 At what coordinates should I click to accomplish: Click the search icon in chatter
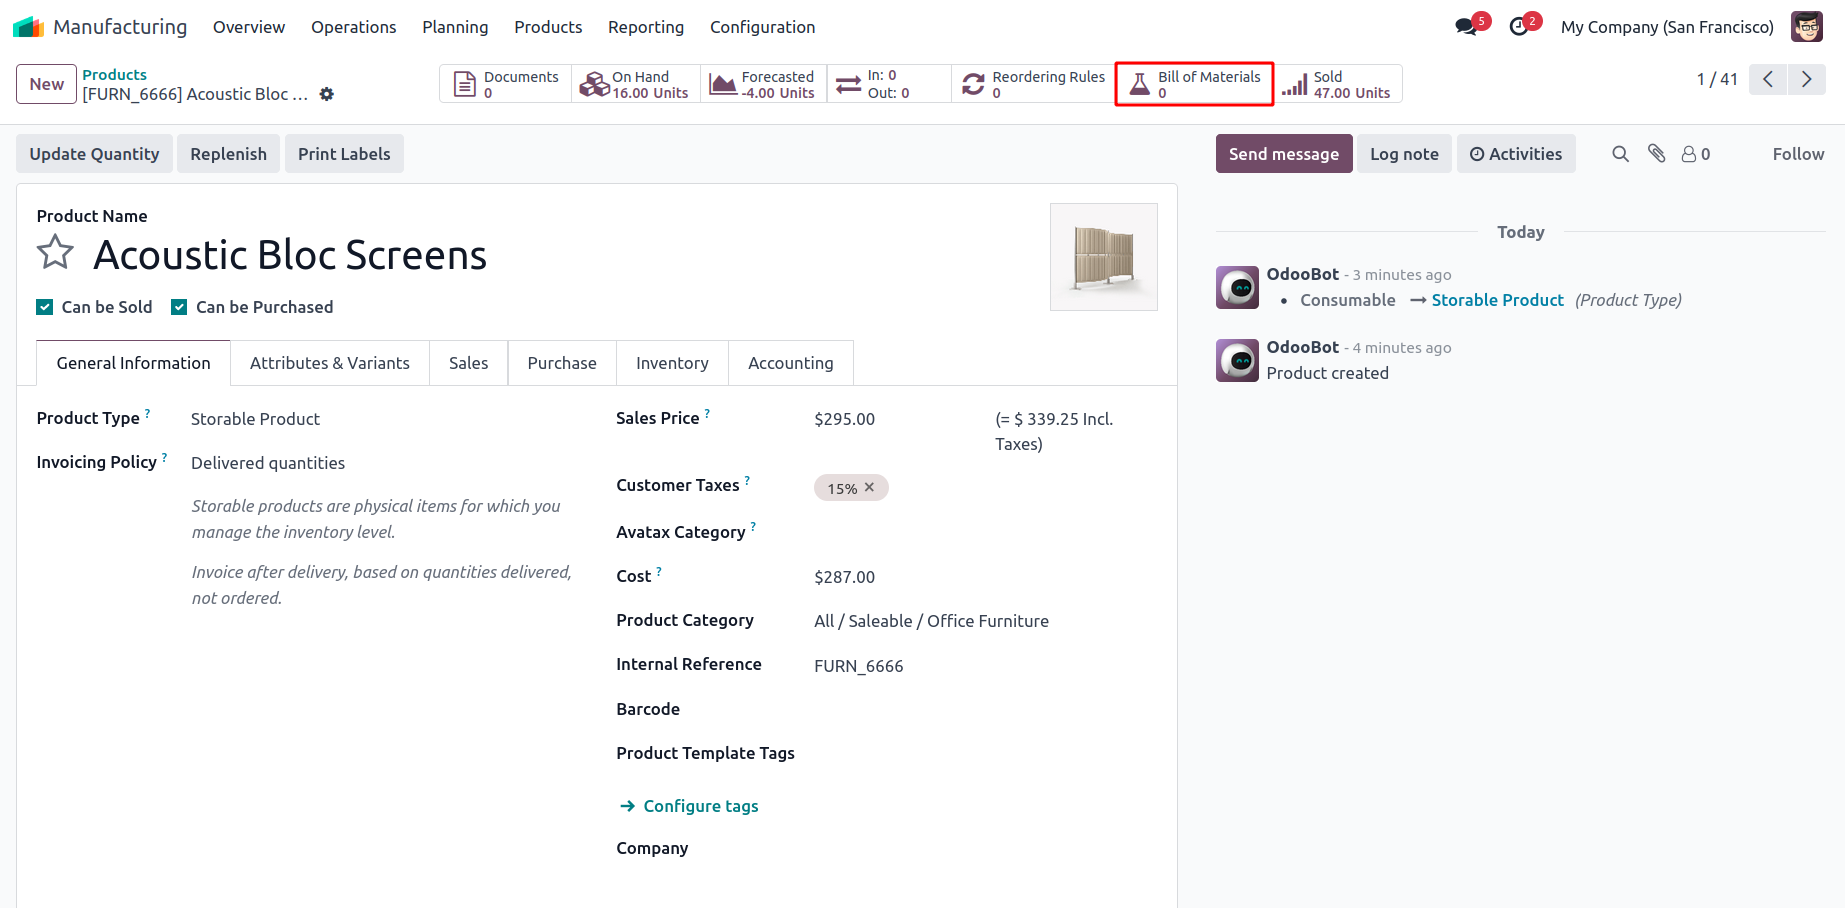tap(1620, 154)
